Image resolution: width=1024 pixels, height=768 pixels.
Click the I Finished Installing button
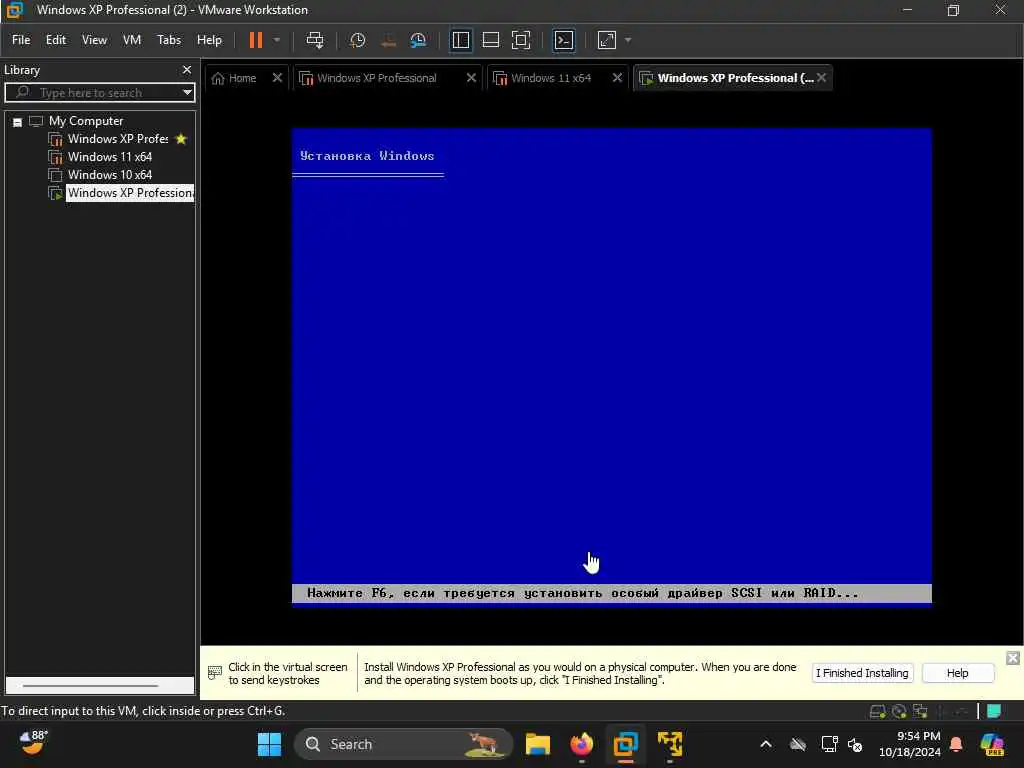862,673
